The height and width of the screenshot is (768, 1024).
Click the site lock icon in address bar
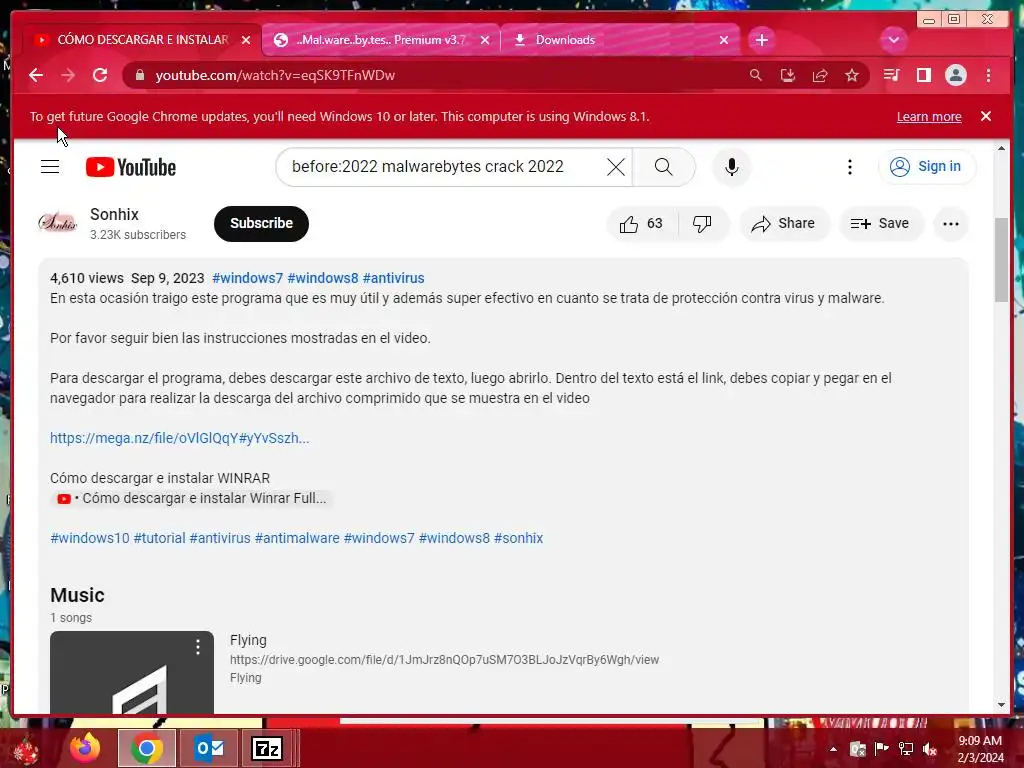pos(139,75)
